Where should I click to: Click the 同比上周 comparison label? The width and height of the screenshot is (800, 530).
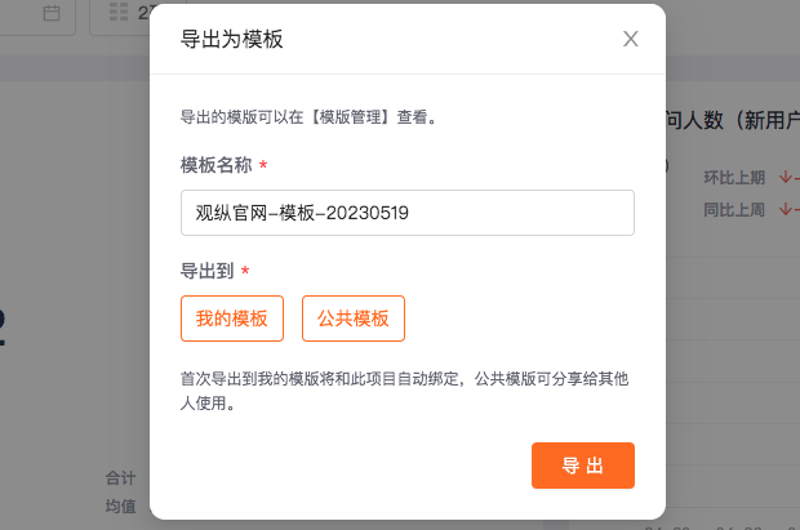(x=734, y=210)
